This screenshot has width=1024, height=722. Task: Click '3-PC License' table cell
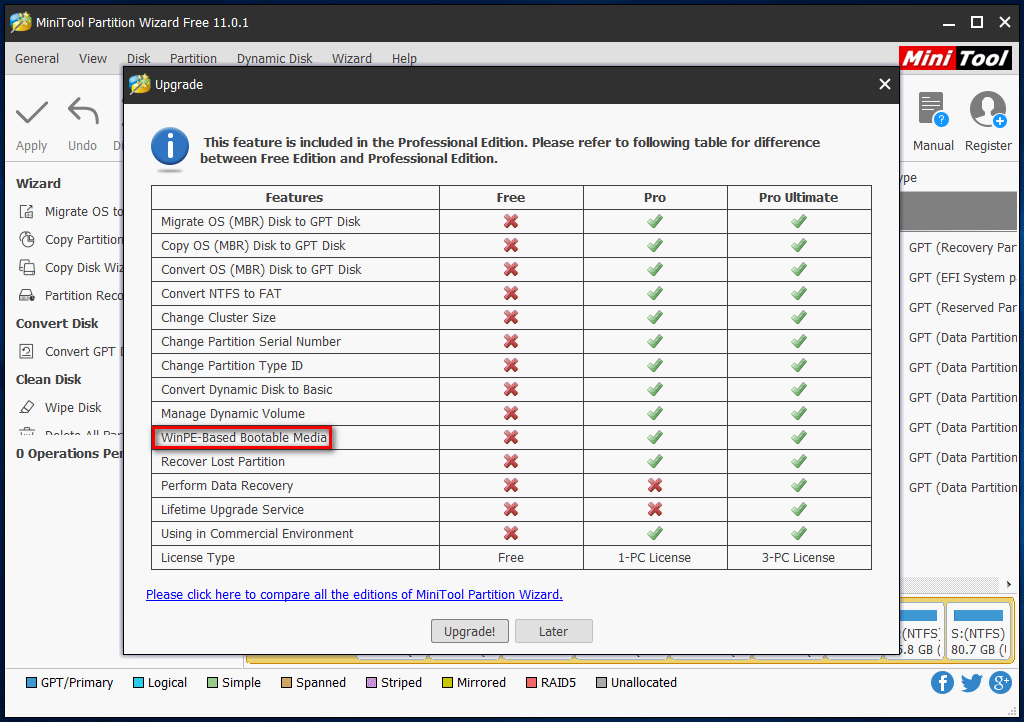(798, 558)
